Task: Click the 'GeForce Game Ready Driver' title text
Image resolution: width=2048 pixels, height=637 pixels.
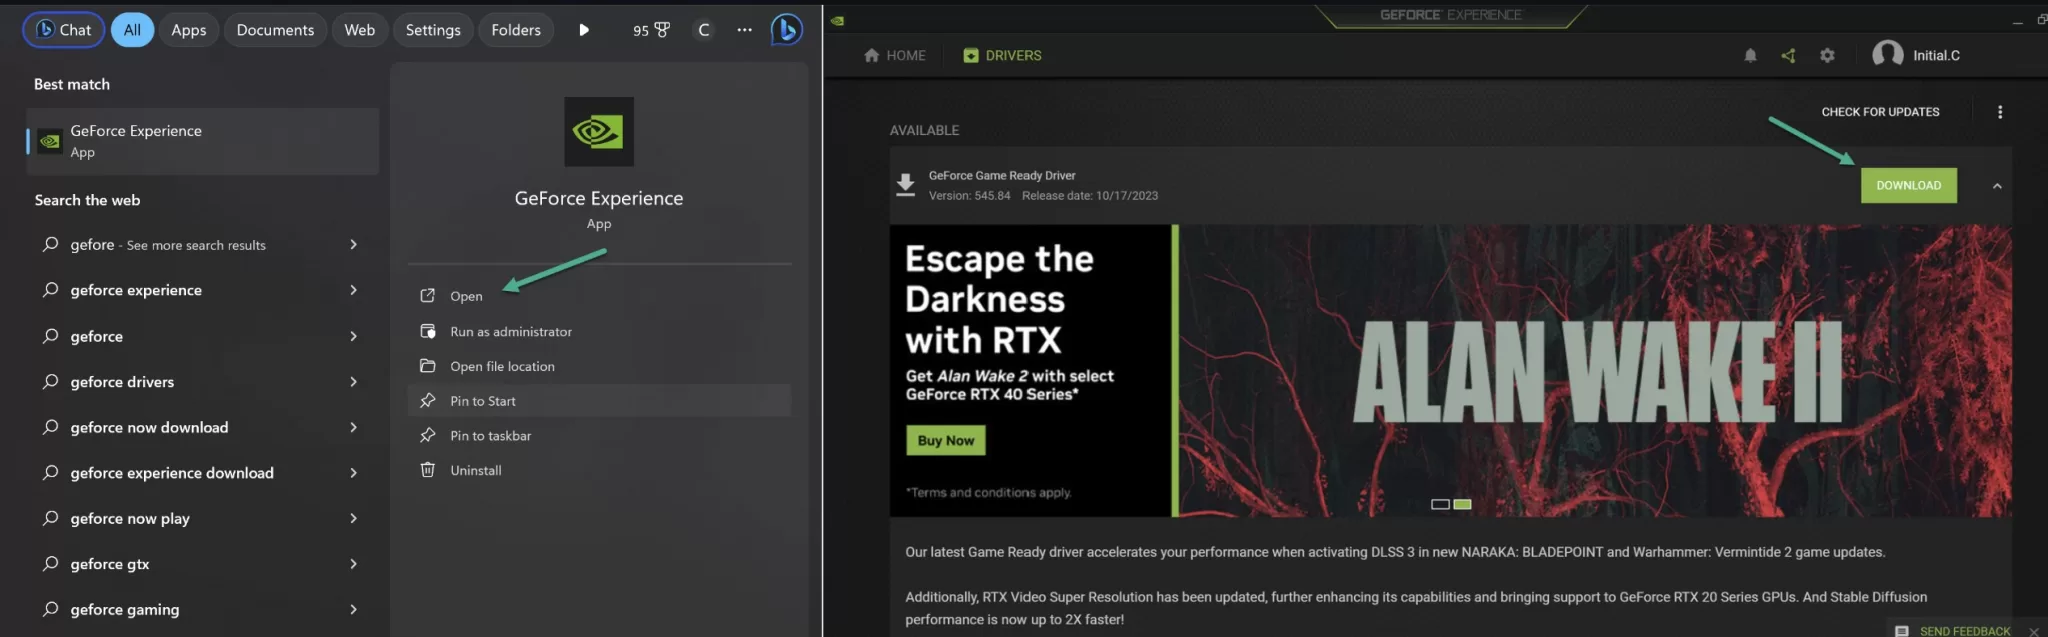Action: click(1002, 175)
